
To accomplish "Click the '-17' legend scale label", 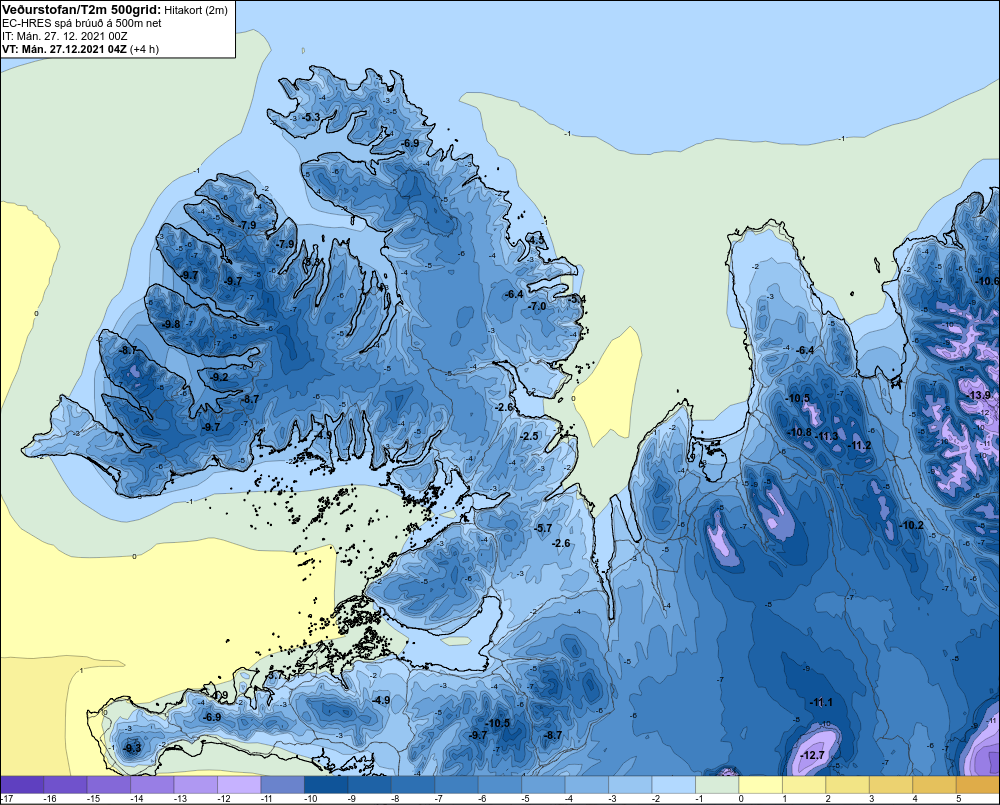I will (x=7, y=799).
